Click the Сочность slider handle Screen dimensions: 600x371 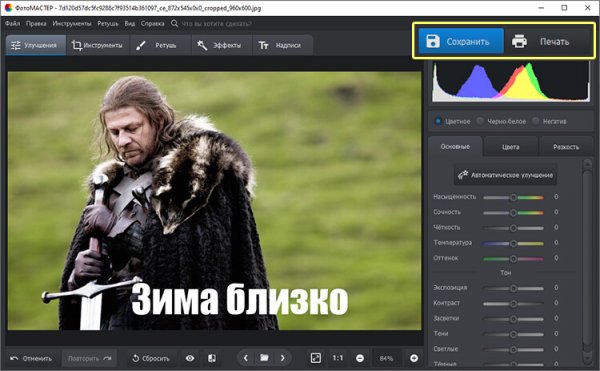click(x=513, y=213)
